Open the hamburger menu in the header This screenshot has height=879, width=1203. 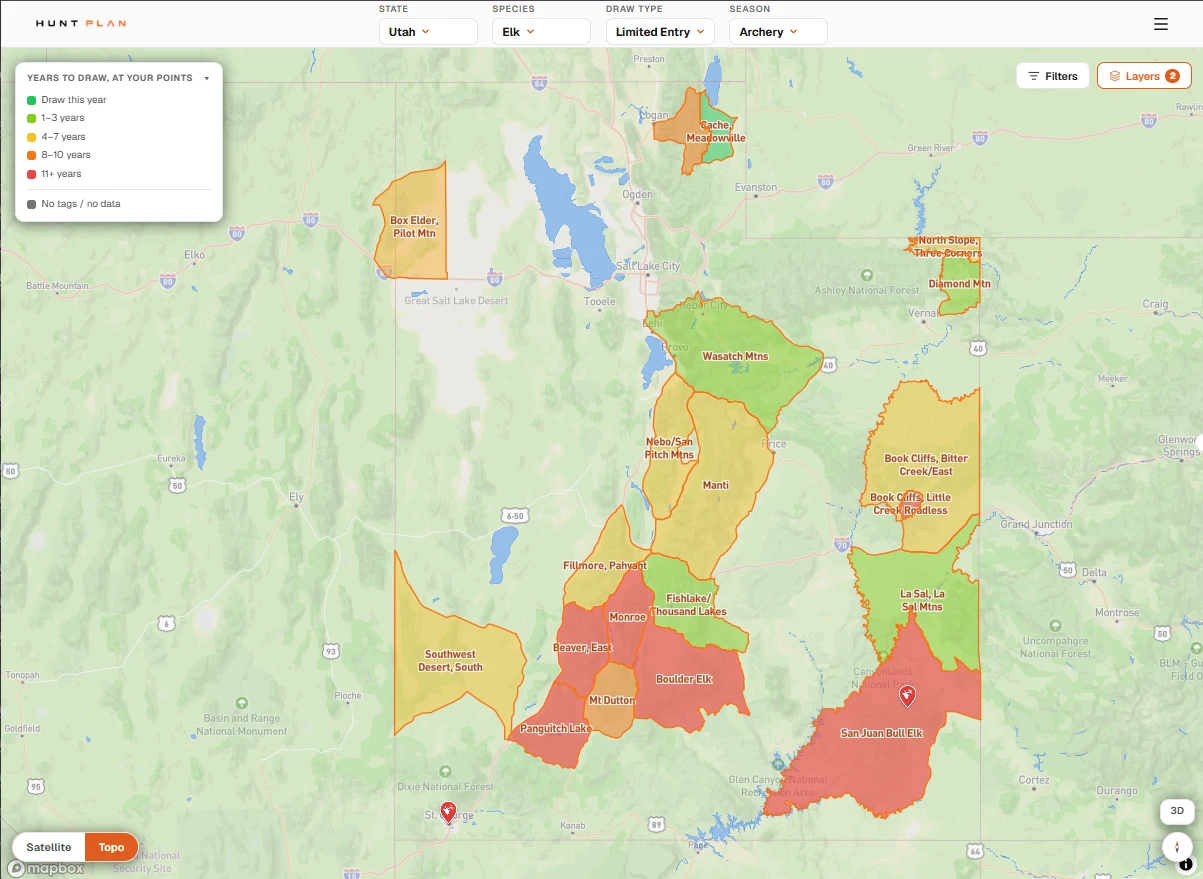click(1160, 25)
